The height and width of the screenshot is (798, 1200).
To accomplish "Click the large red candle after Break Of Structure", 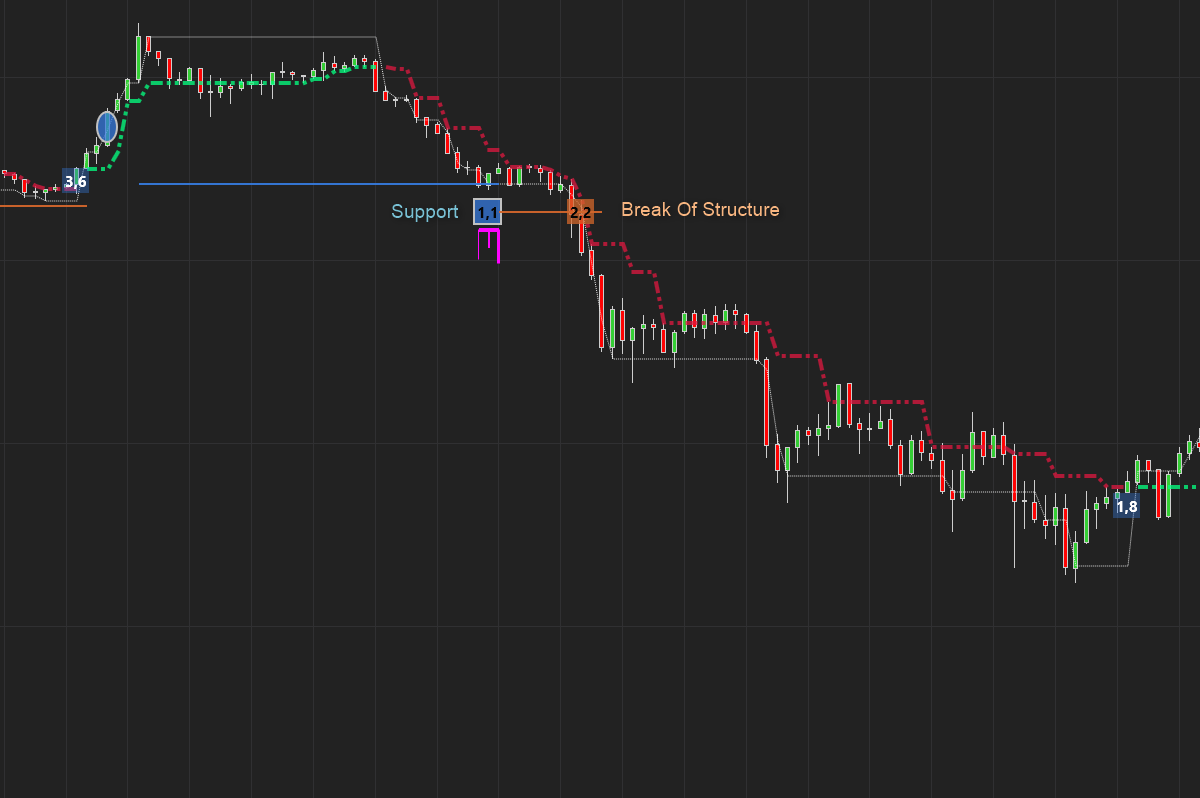I will pyautogui.click(x=602, y=310).
